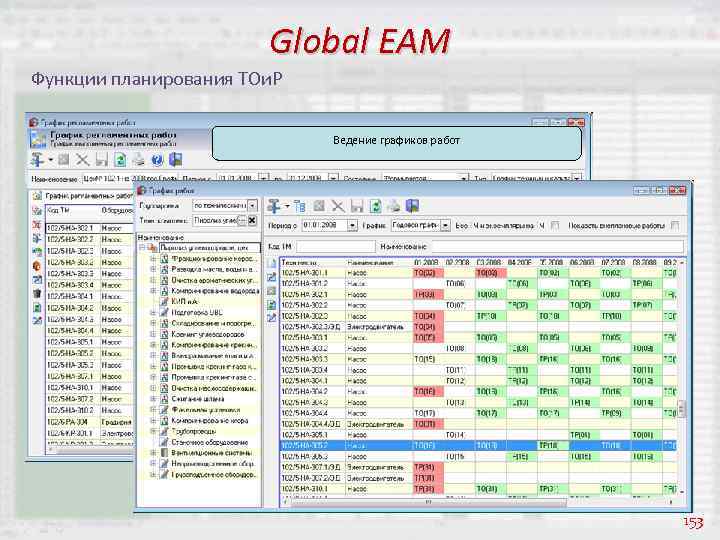Click red ТО(02) cell in row 102/5НА-301.1
Image resolution: width=720 pixels, height=540 pixels.
(428, 273)
